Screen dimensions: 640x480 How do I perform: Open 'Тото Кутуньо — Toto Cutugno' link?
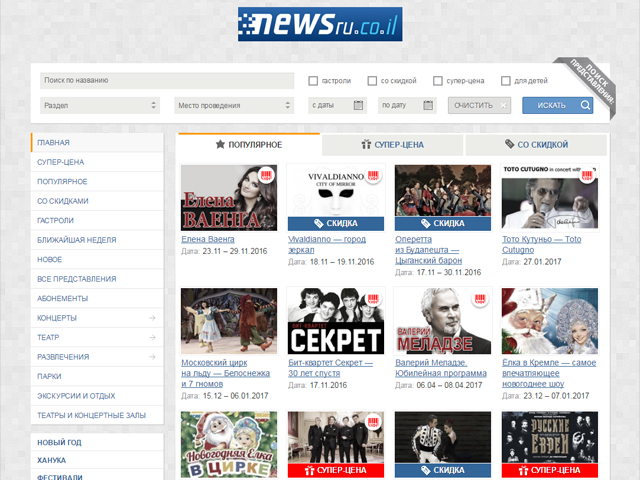pyautogui.click(x=542, y=244)
